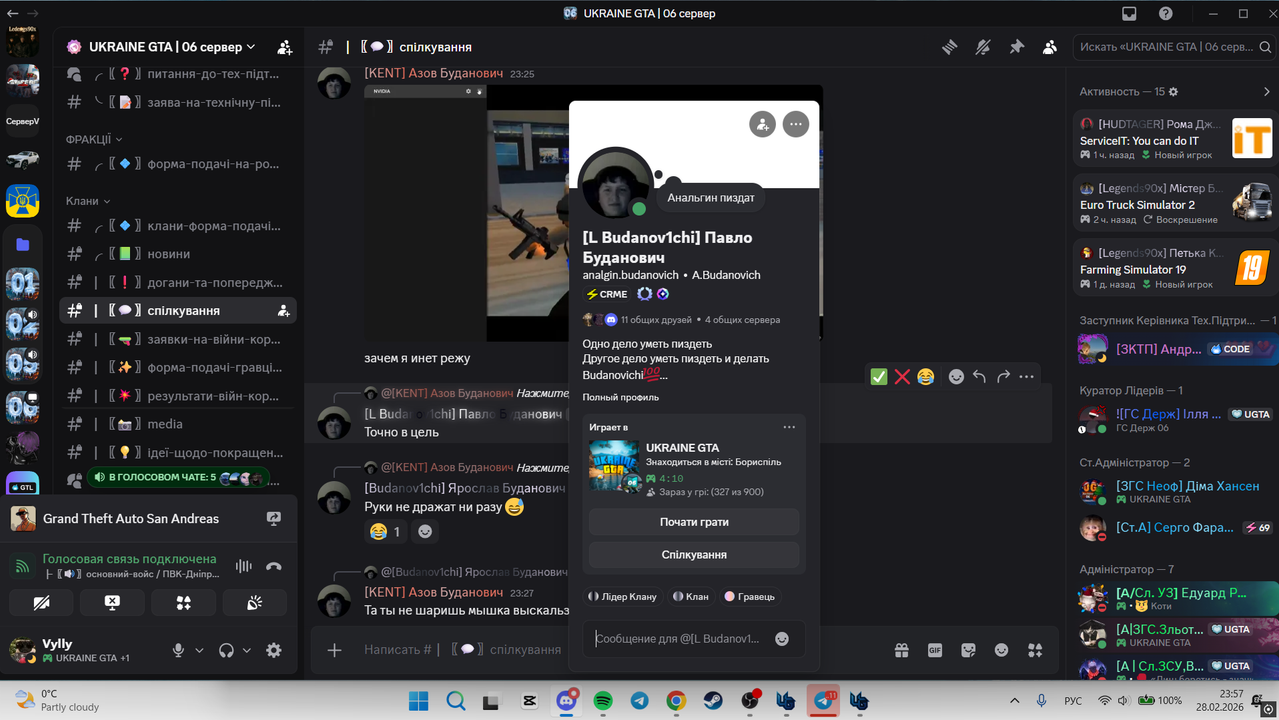
Task: Click the Гравець role tag
Action: coord(750,596)
